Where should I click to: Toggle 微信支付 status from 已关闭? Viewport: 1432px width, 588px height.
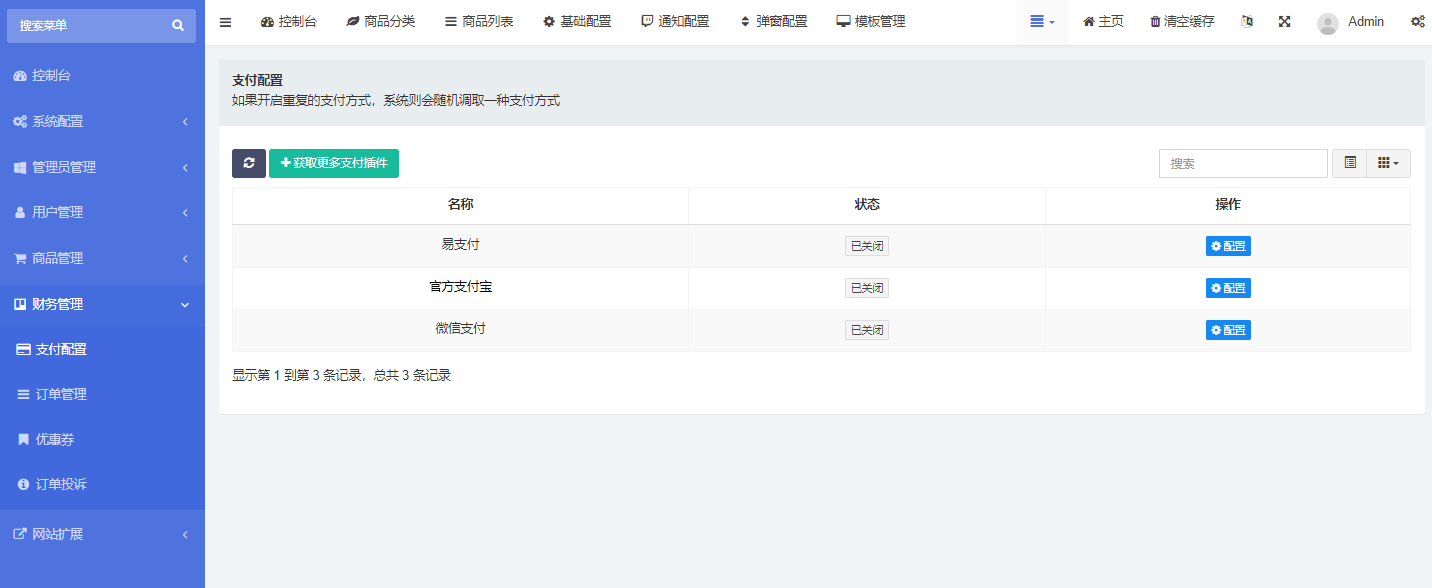(x=866, y=329)
